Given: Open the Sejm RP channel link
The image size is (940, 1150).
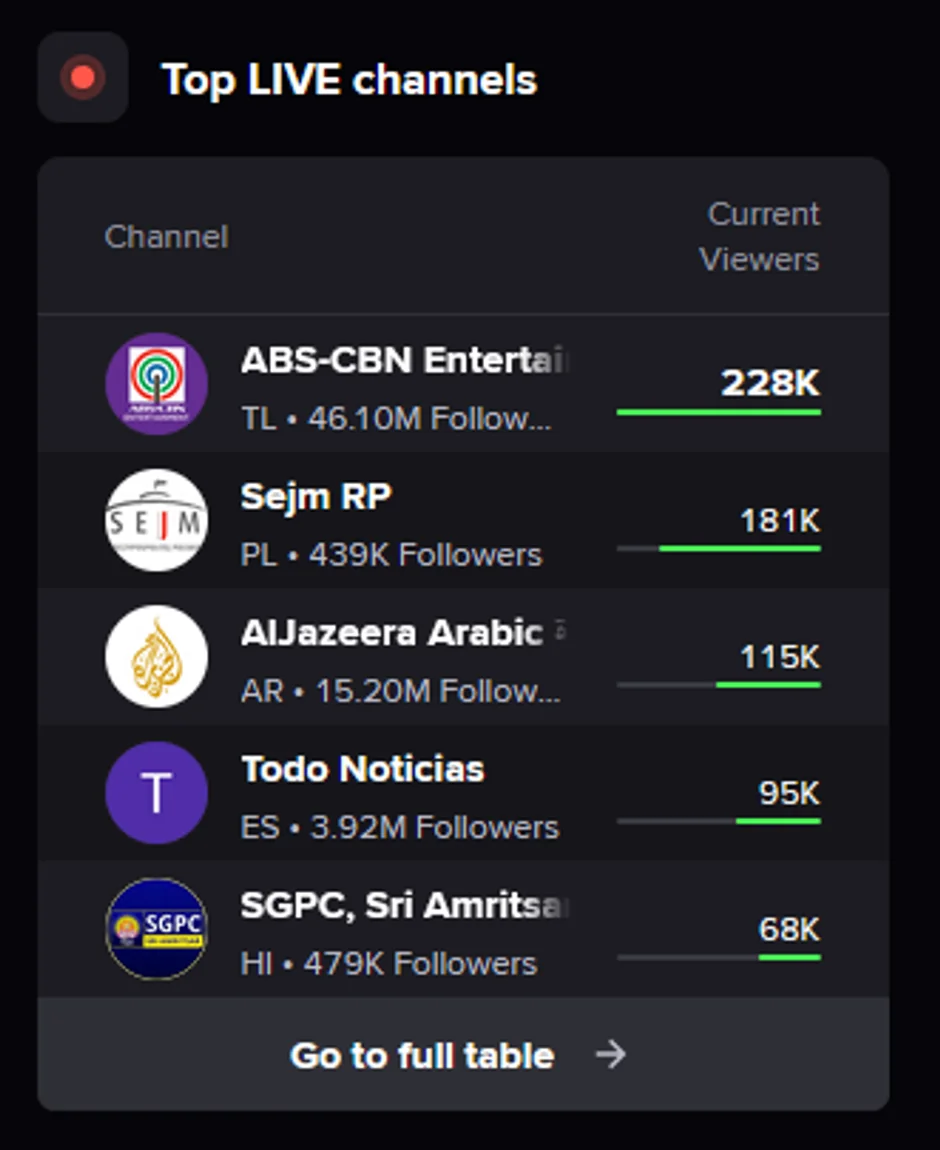Looking at the screenshot, I should (x=316, y=496).
